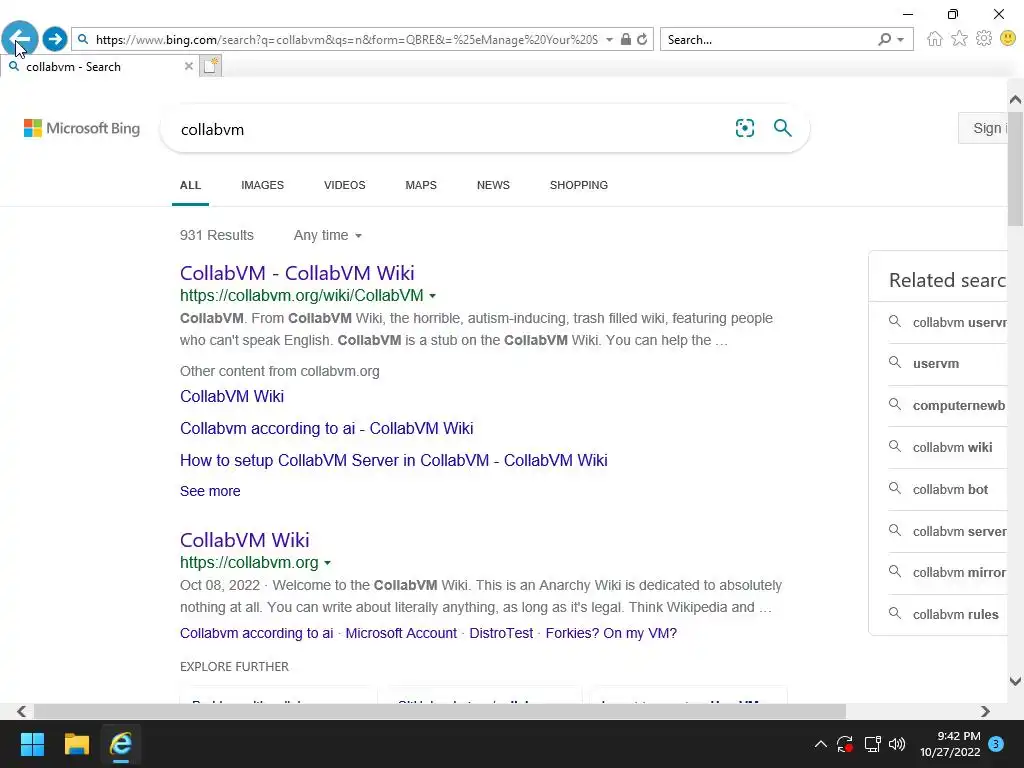Click the Microsoft Bing logo

click(82, 128)
